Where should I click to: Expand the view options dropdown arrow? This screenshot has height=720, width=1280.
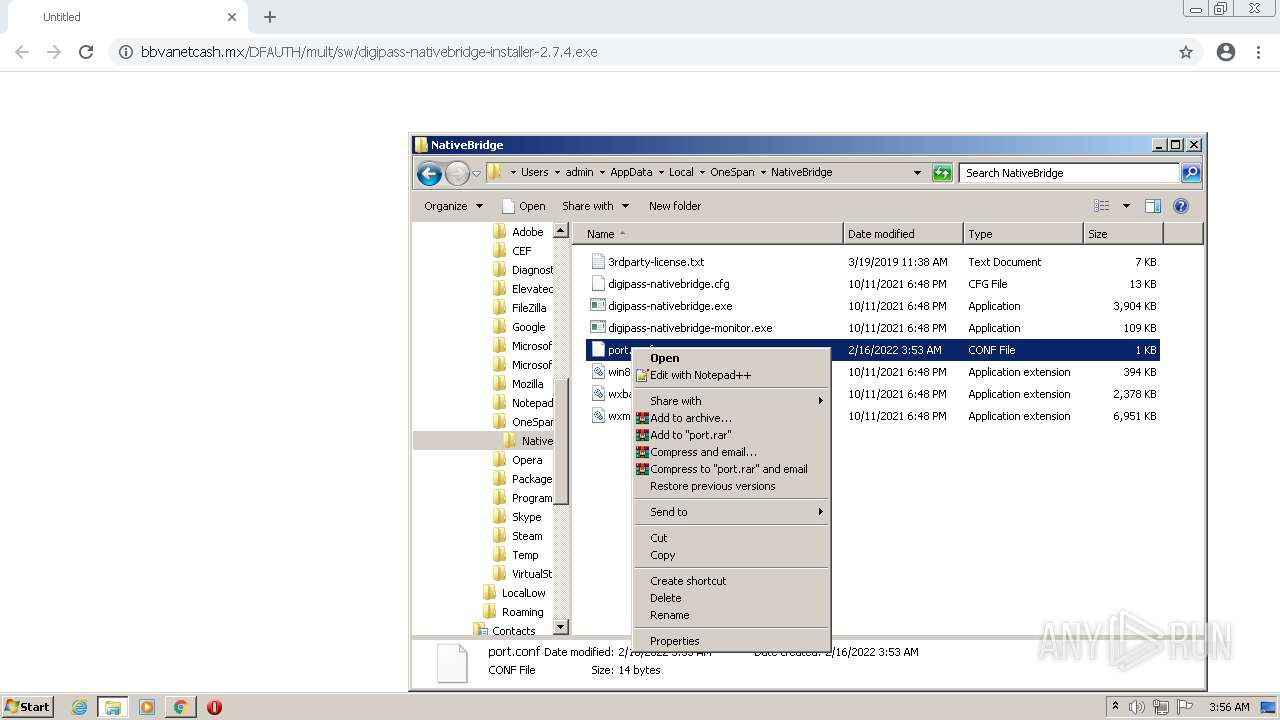(1126, 206)
